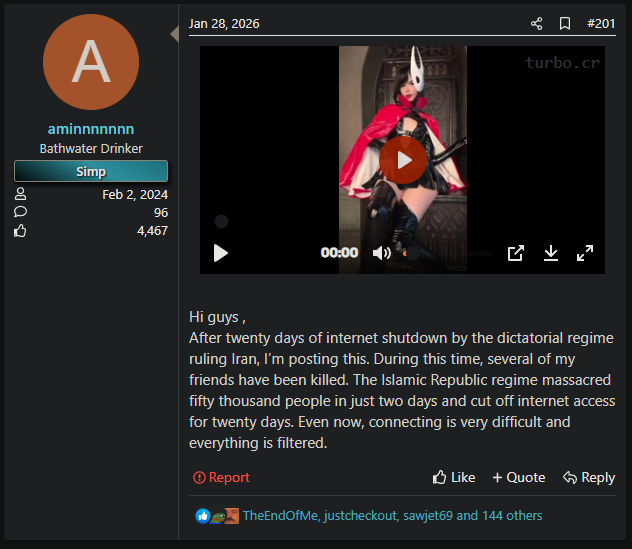Open video in new window icon

click(x=516, y=253)
